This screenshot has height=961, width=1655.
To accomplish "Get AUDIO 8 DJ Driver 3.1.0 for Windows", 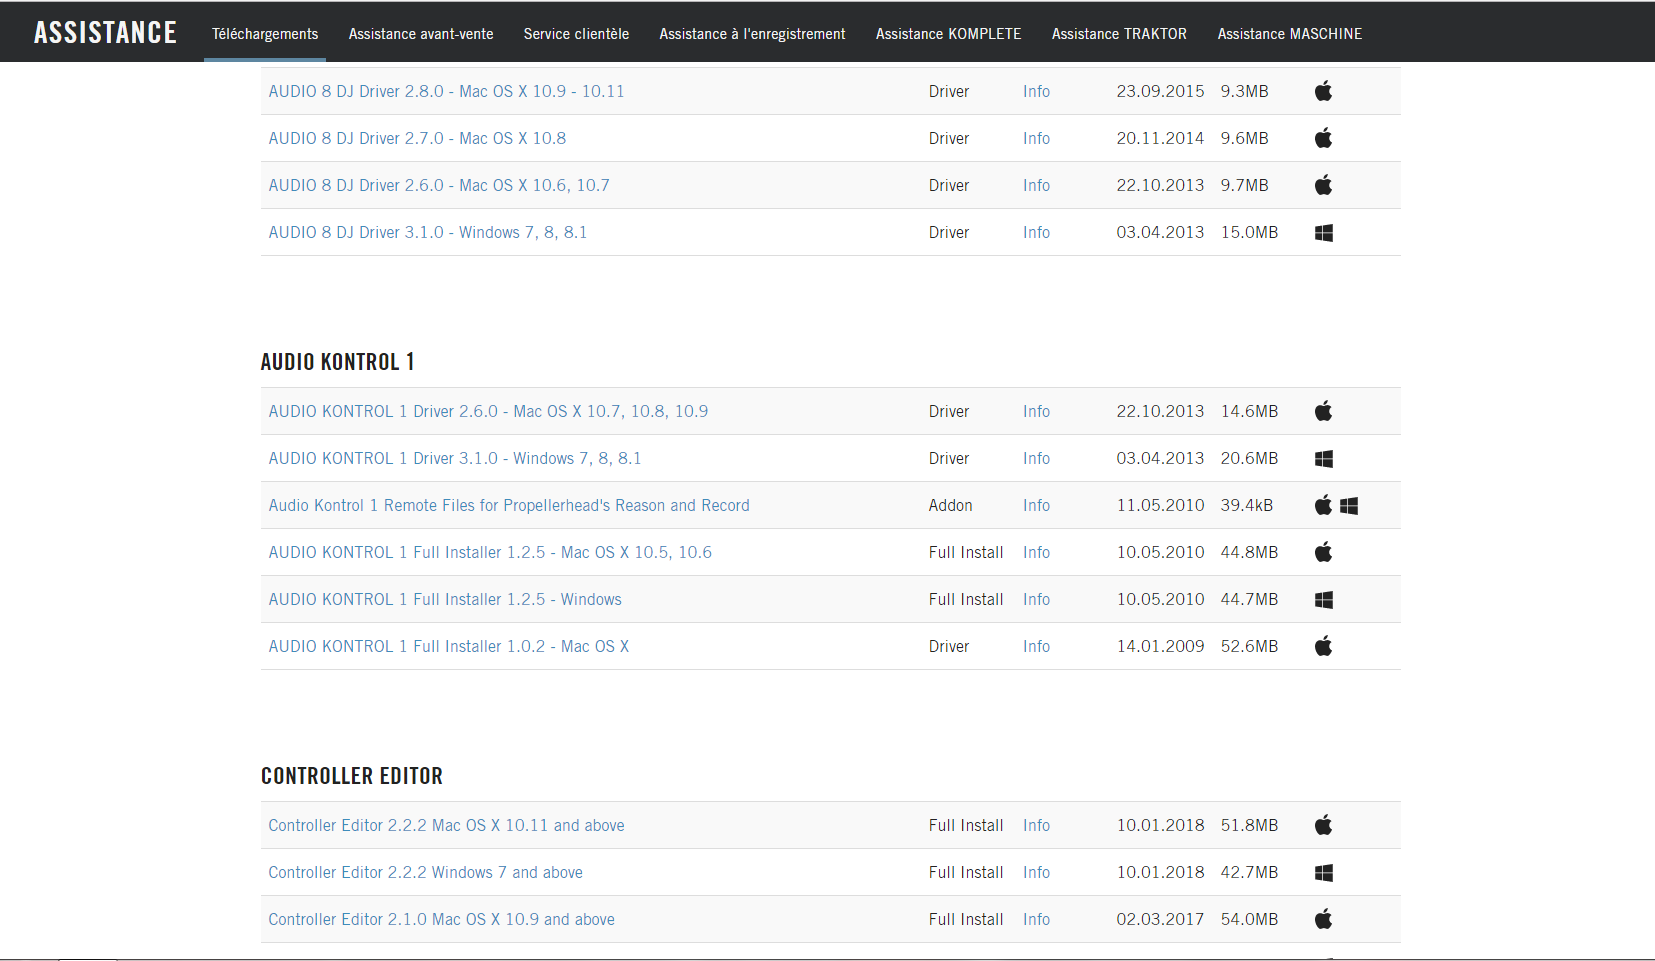I will pos(428,232).
